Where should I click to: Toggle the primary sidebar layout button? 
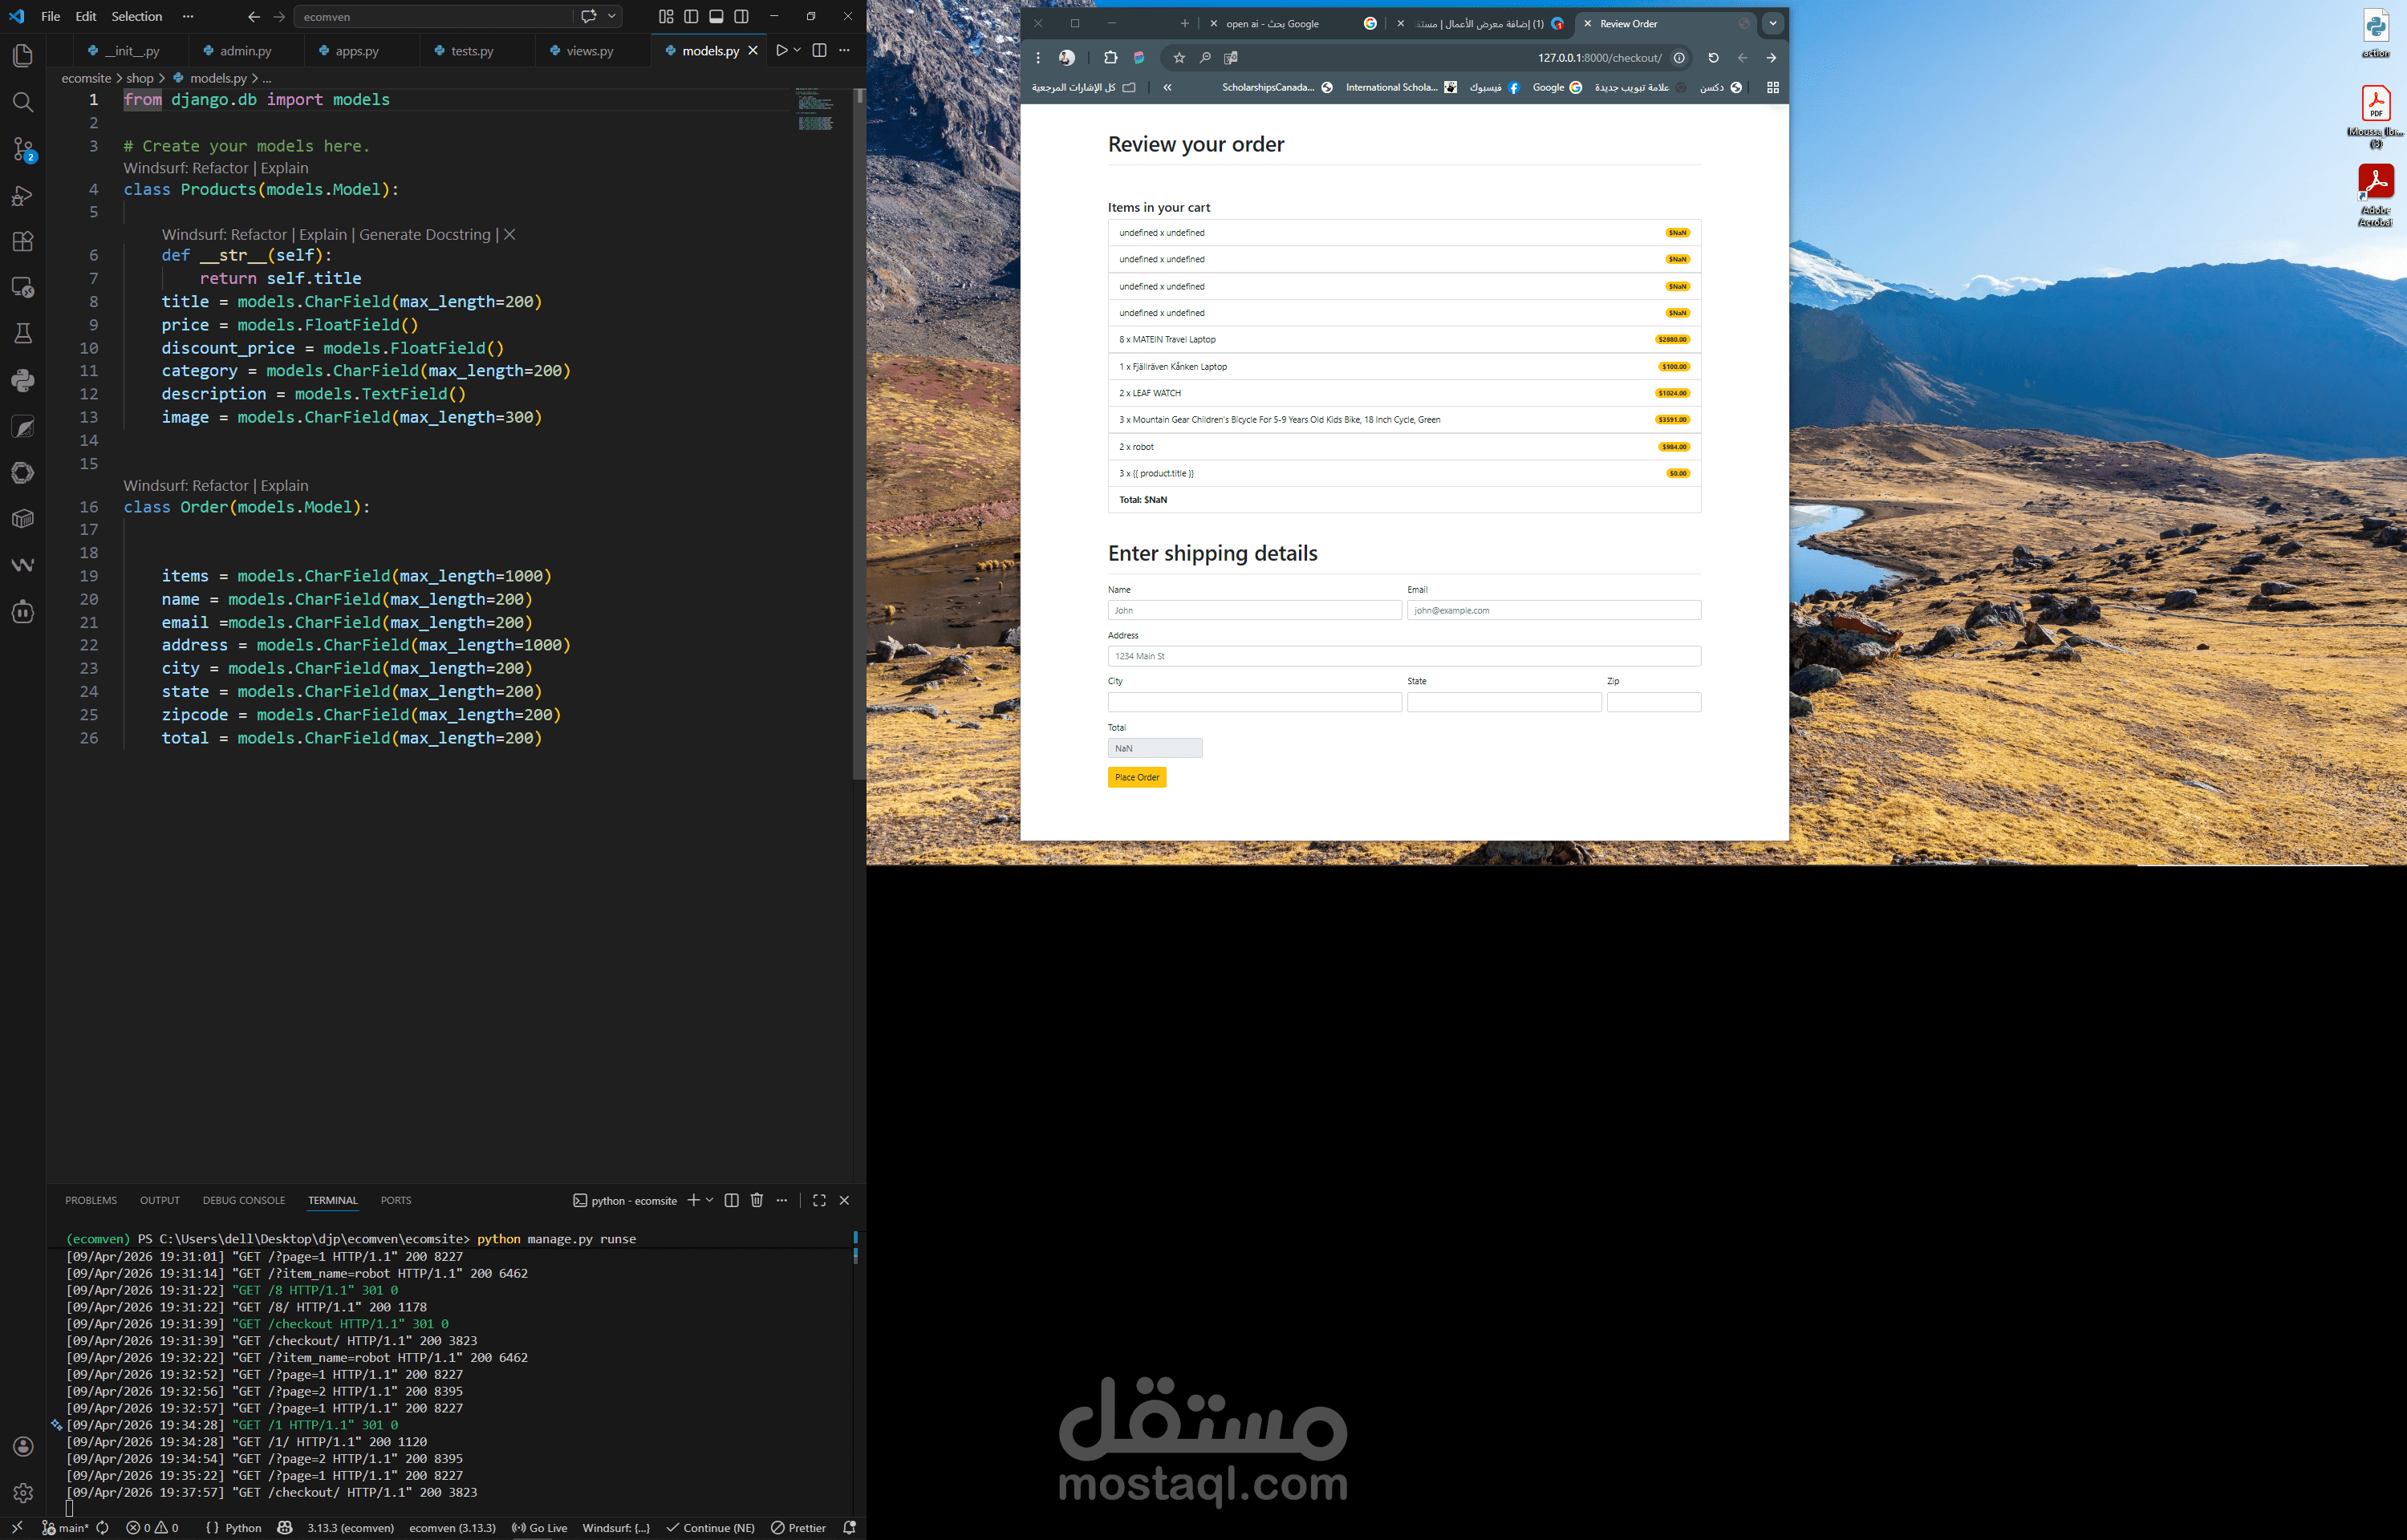pyautogui.click(x=691, y=17)
